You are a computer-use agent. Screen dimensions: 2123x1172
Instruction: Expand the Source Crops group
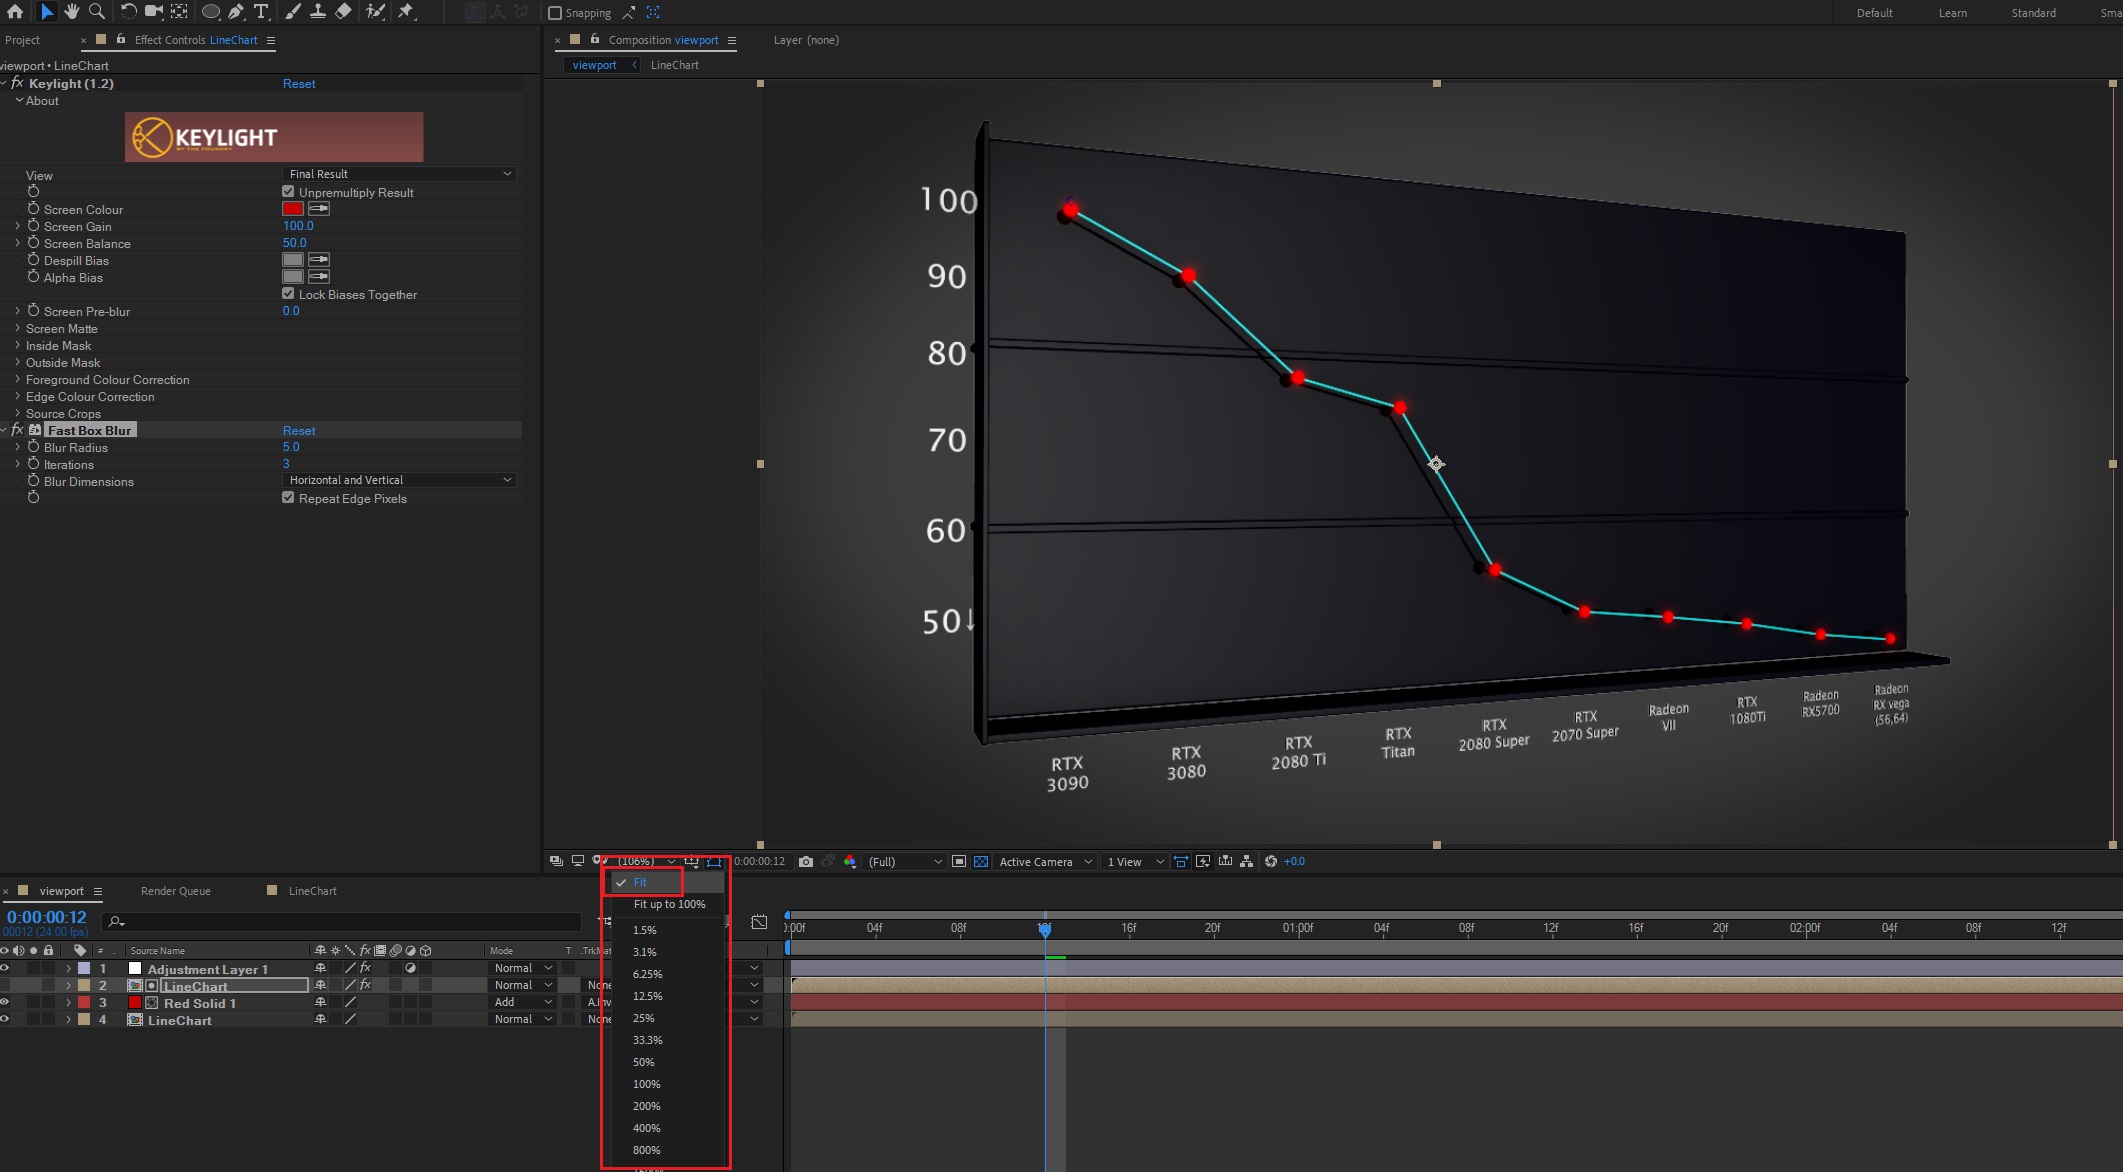pyautogui.click(x=17, y=414)
